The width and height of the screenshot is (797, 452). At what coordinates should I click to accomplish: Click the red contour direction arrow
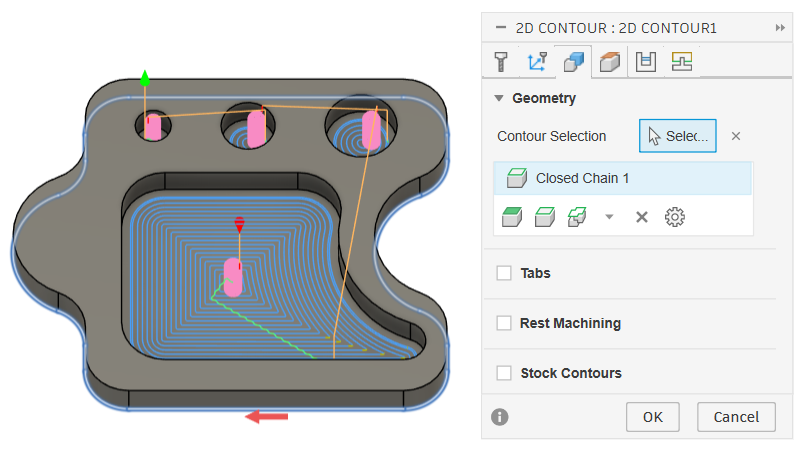click(x=267, y=417)
